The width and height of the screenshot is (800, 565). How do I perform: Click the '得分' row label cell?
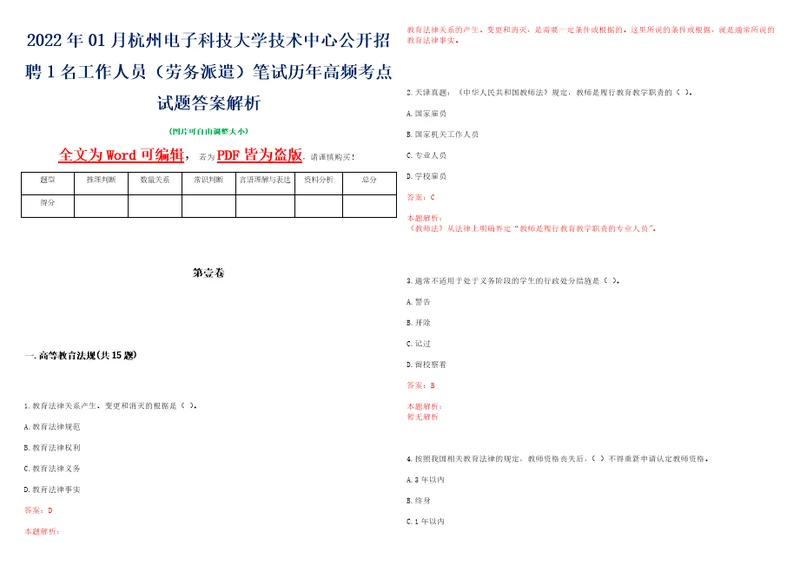point(47,206)
